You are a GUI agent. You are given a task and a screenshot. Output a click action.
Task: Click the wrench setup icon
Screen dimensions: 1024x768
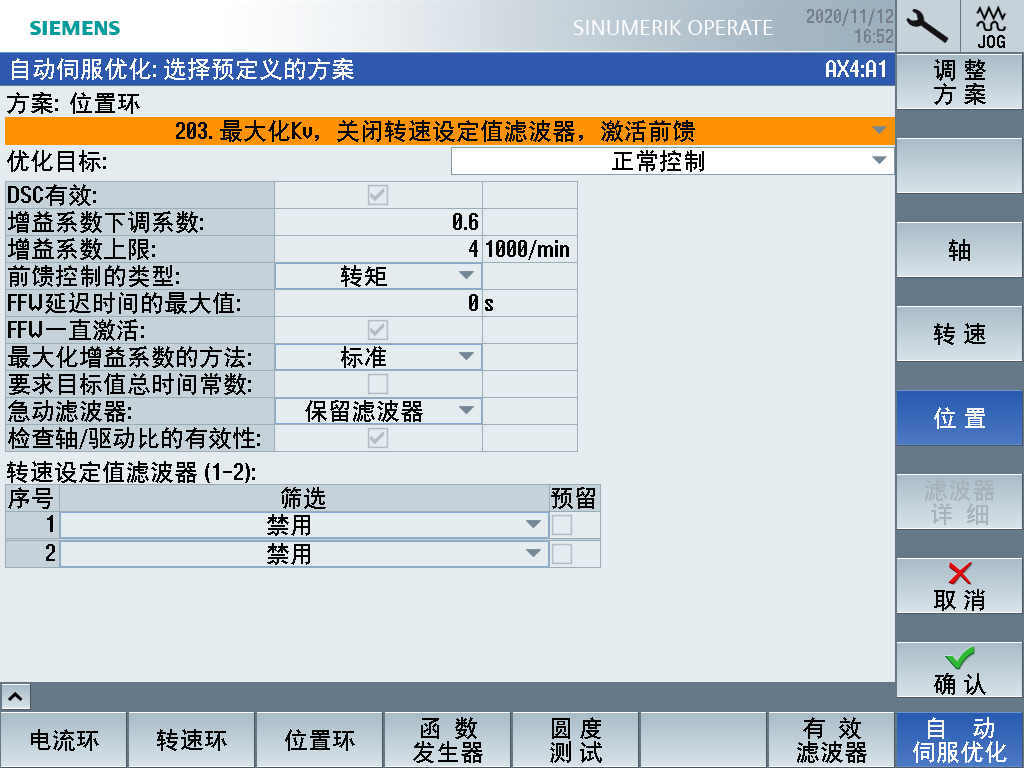point(927,25)
